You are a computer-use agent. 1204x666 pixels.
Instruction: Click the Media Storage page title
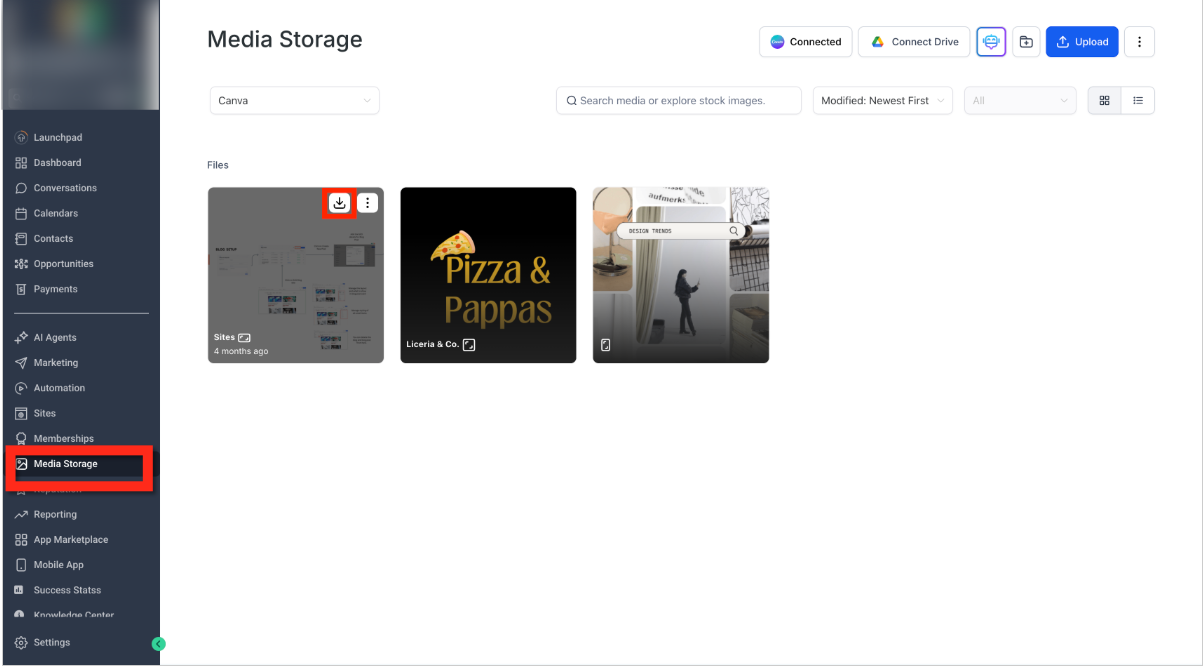(x=285, y=40)
